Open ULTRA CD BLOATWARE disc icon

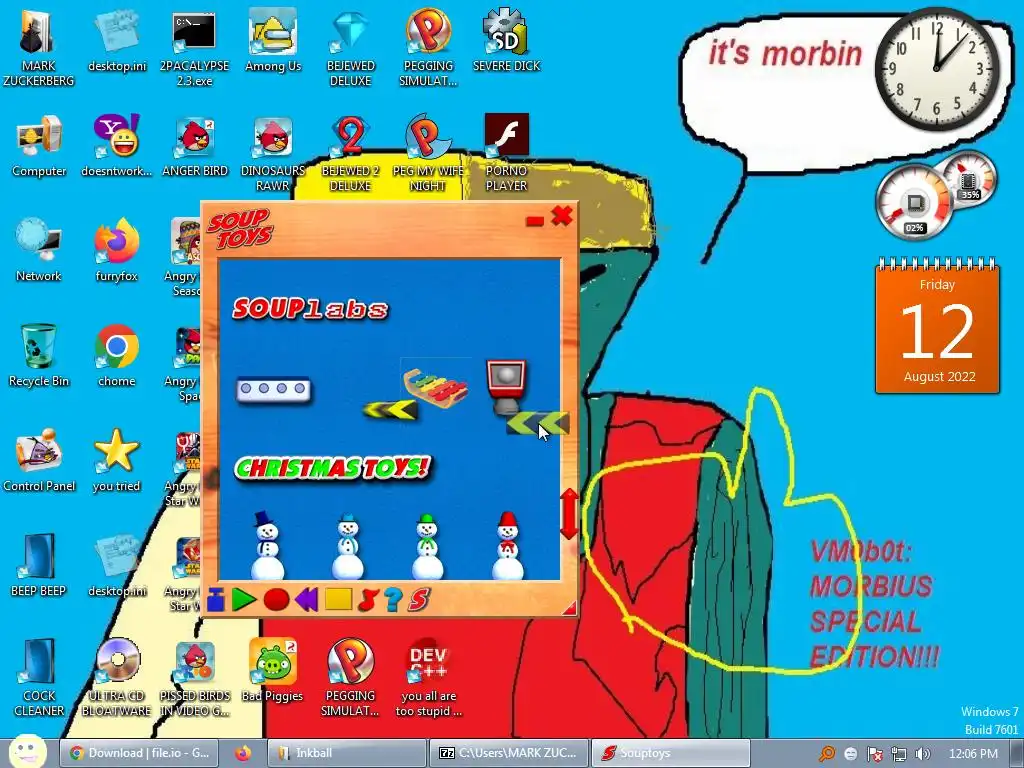[116, 678]
